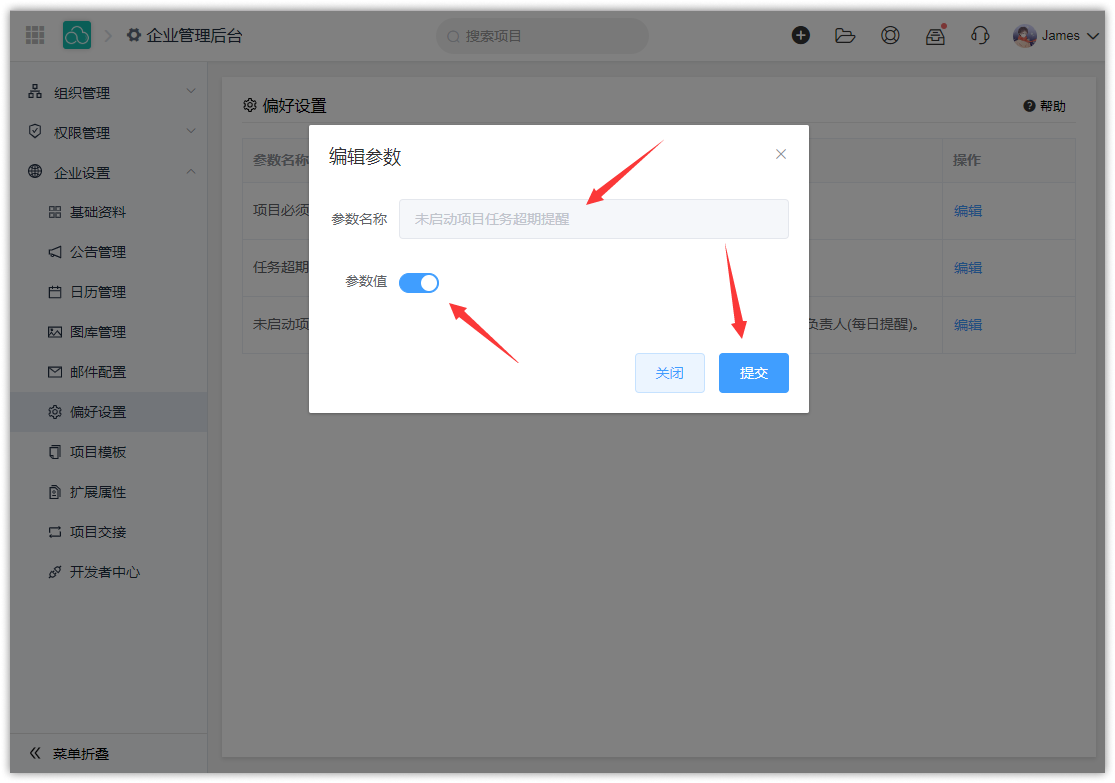The width and height of the screenshot is (1115, 783).
Task: Open the inbox notification icon
Action: pos(935,36)
